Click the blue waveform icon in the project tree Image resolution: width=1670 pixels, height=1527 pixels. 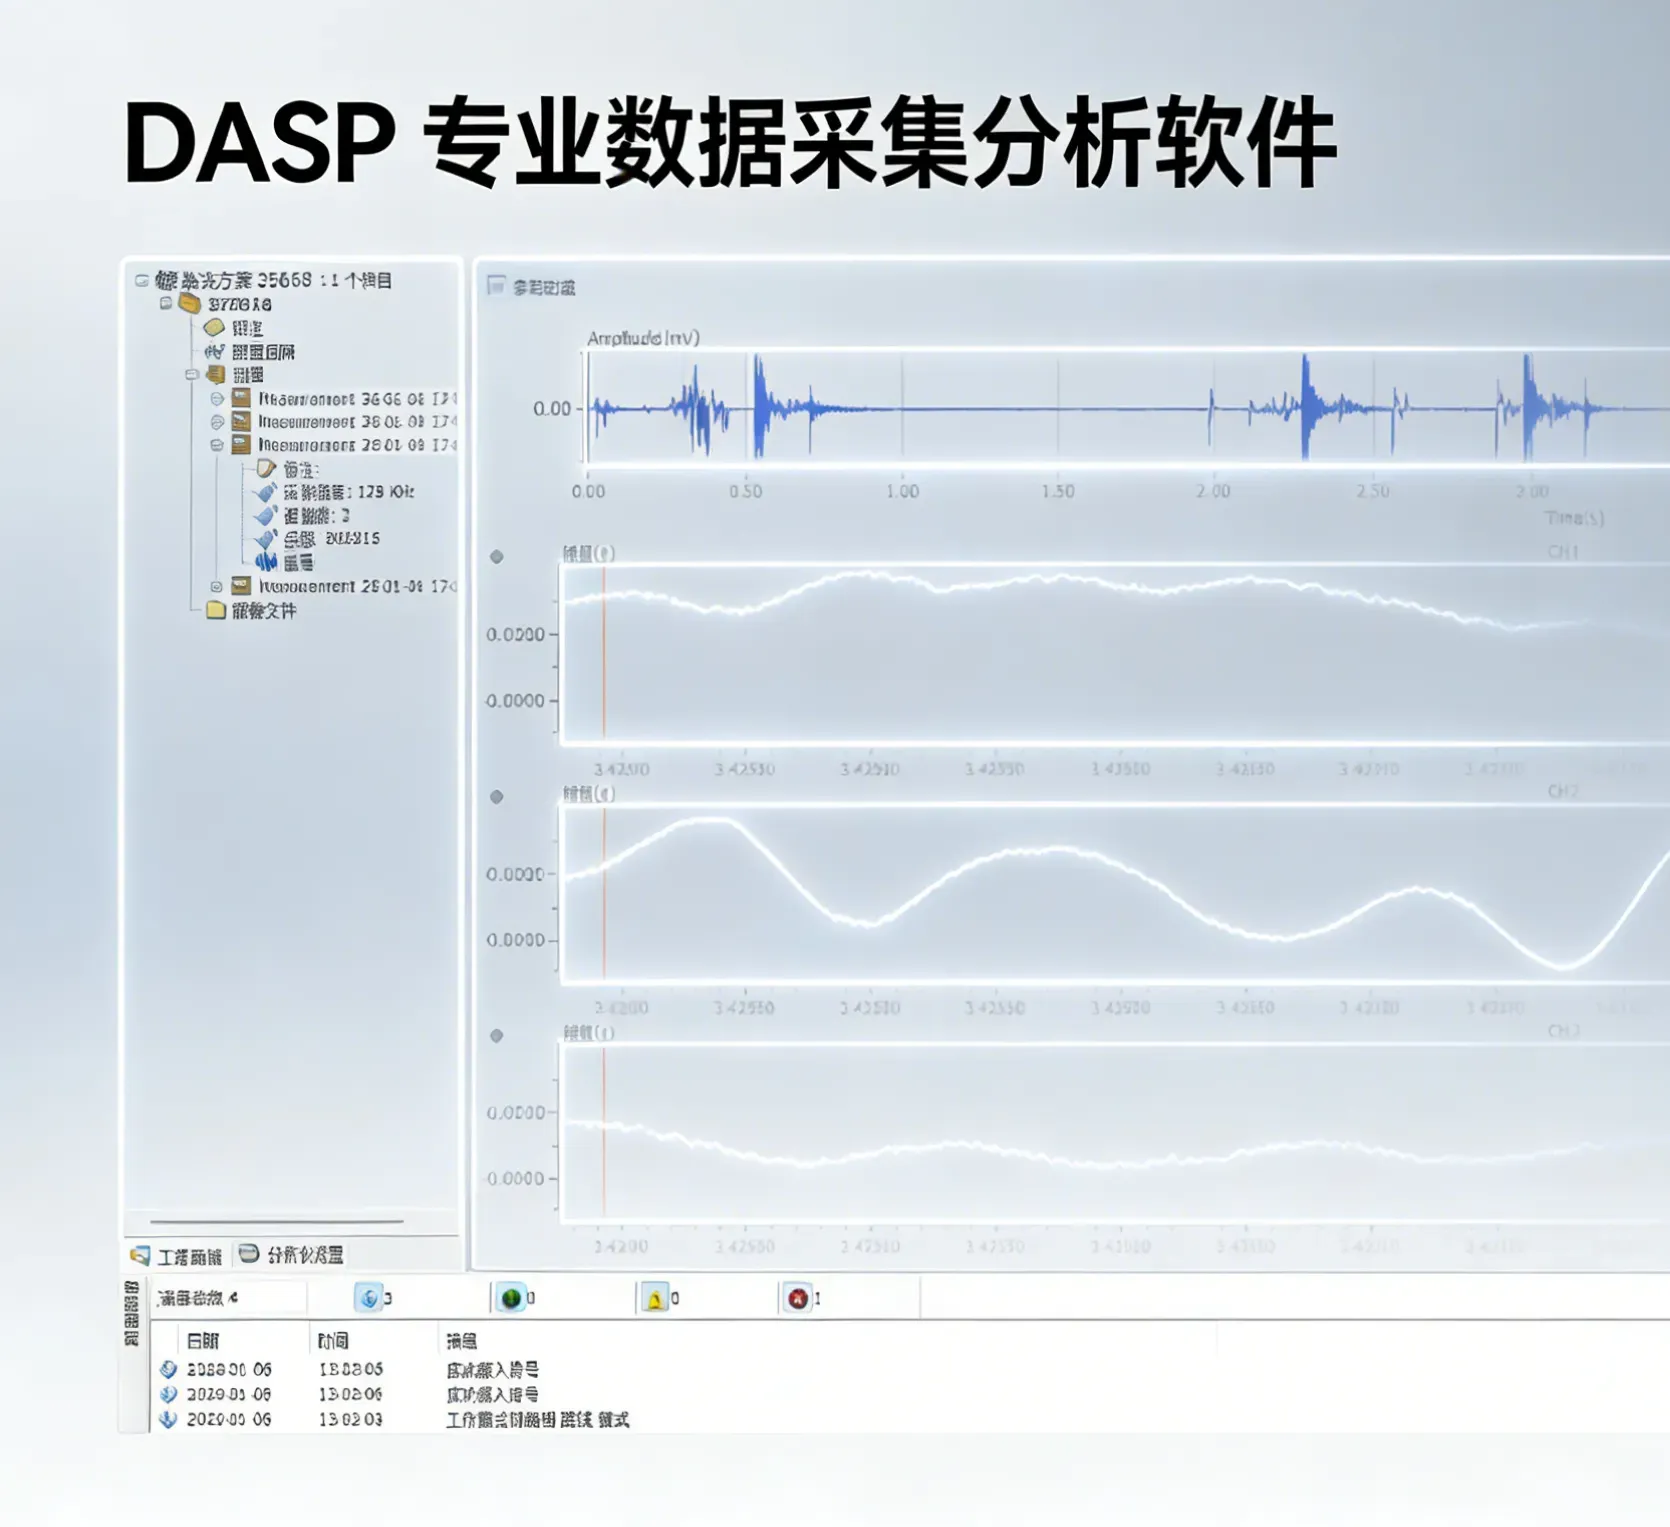[266, 562]
